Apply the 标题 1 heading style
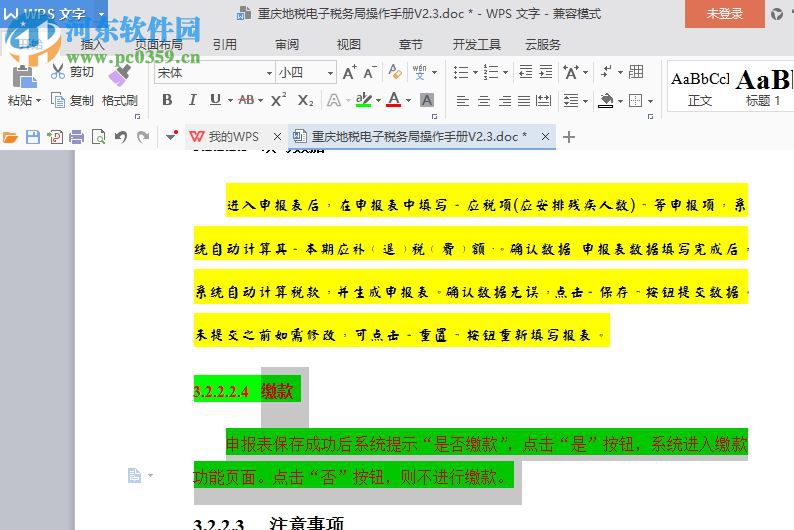 (x=763, y=89)
